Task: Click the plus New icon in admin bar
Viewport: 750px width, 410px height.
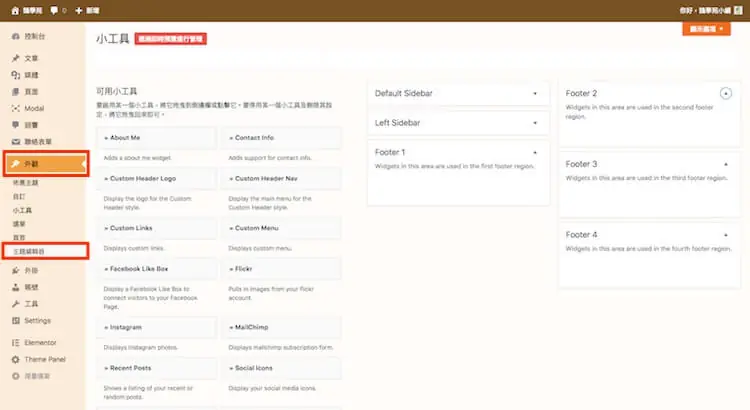Action: (79, 11)
